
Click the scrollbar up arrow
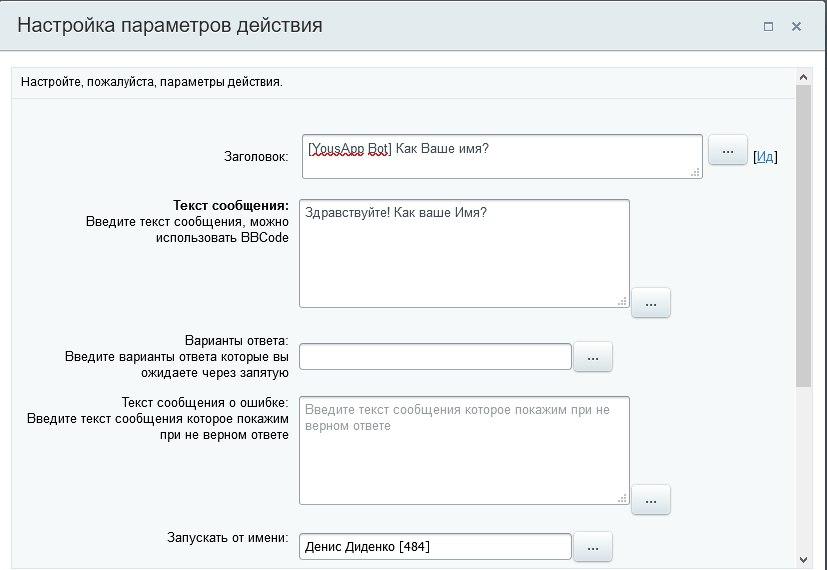tap(803, 77)
